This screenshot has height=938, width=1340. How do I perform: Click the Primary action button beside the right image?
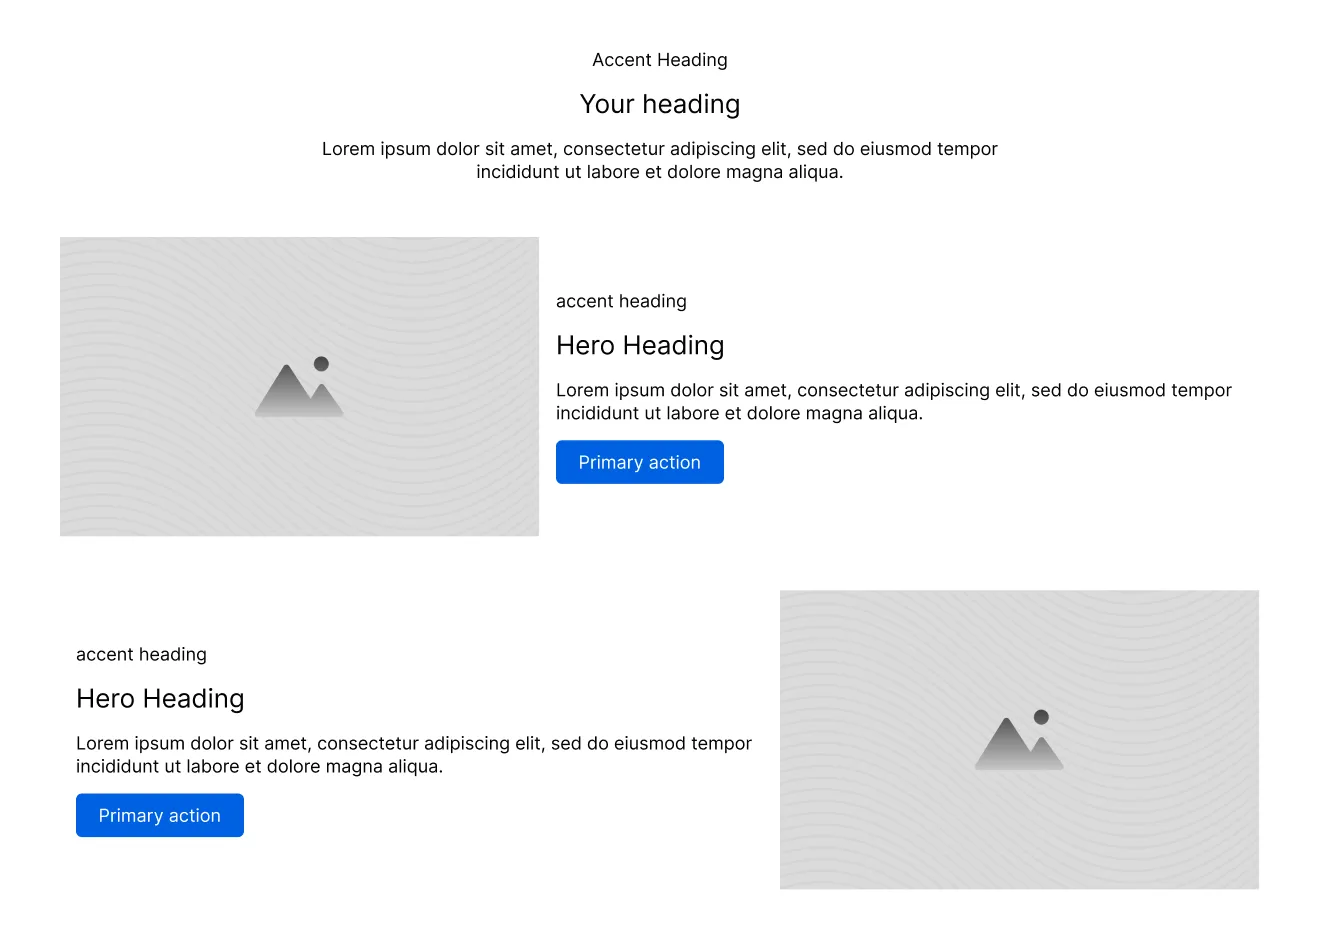tap(160, 815)
